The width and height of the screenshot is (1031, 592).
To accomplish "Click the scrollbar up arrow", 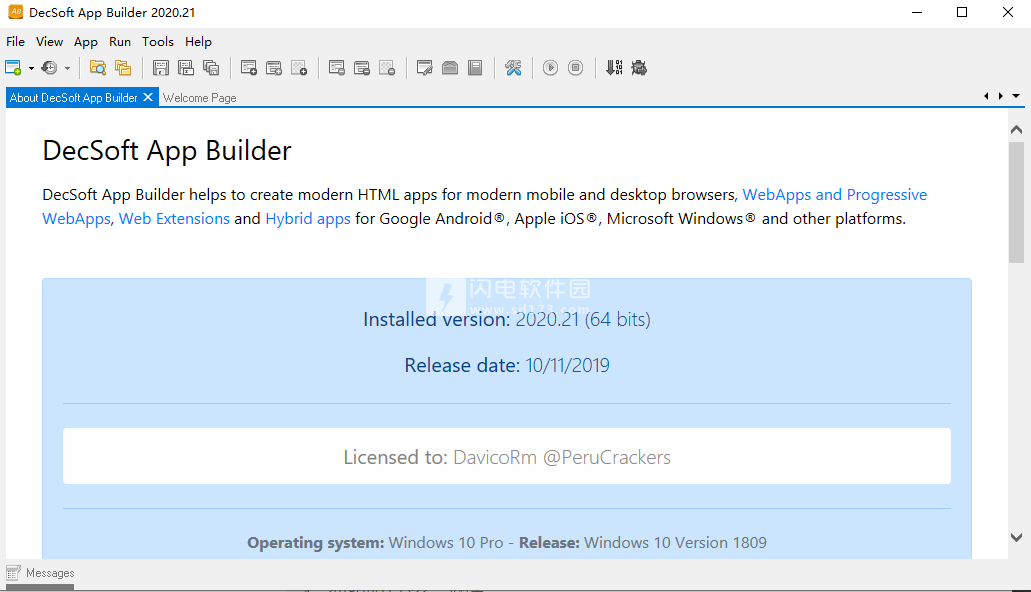I will pos(1016,130).
